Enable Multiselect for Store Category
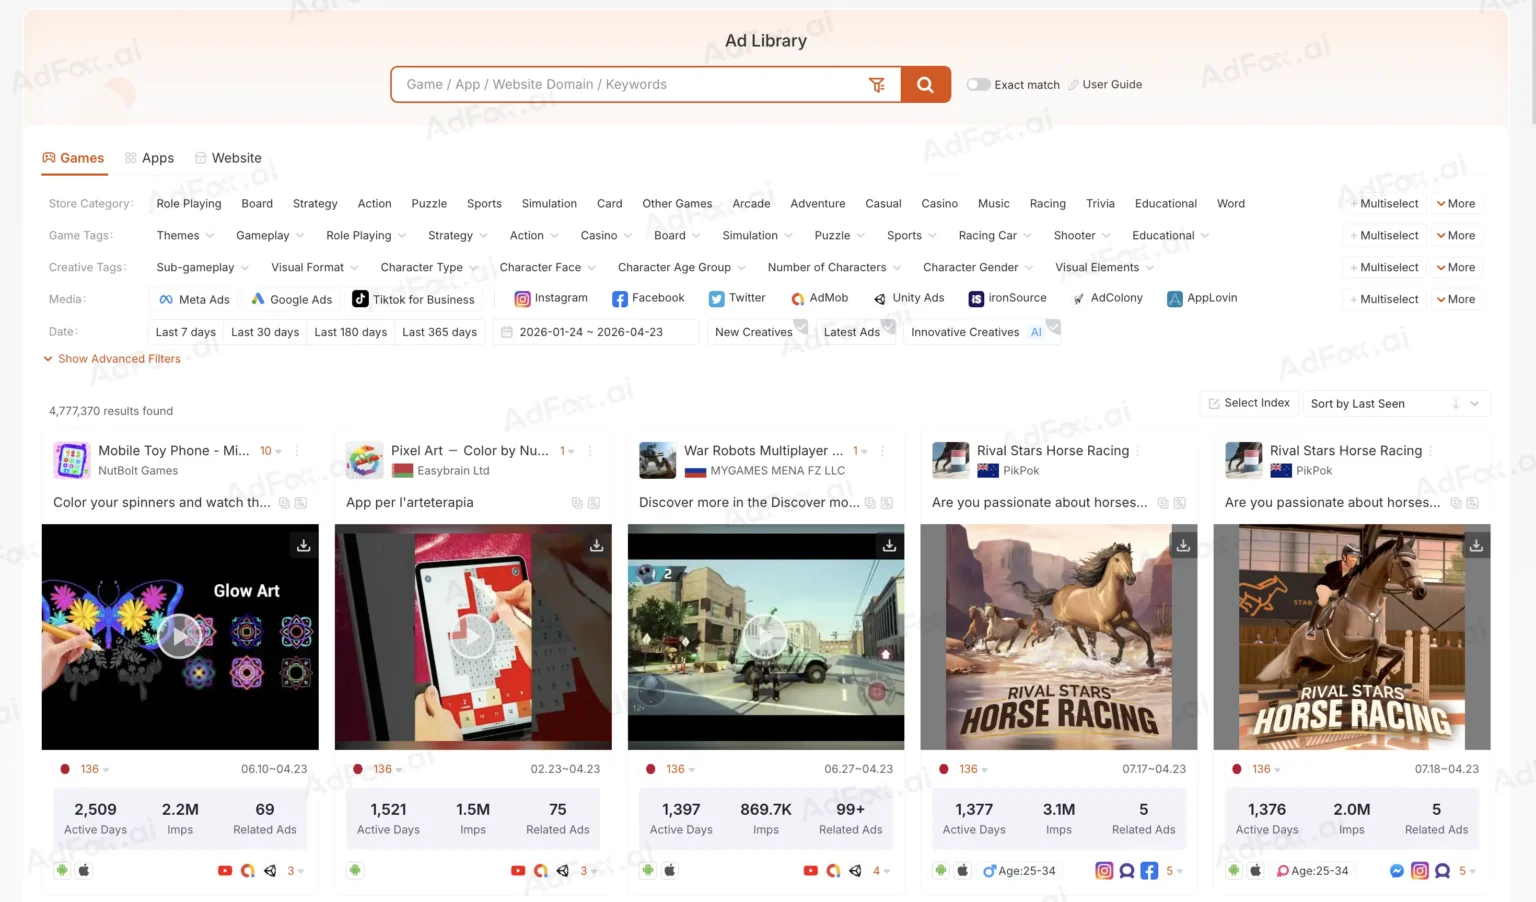Viewport: 1536px width, 902px height. [x=1384, y=203]
